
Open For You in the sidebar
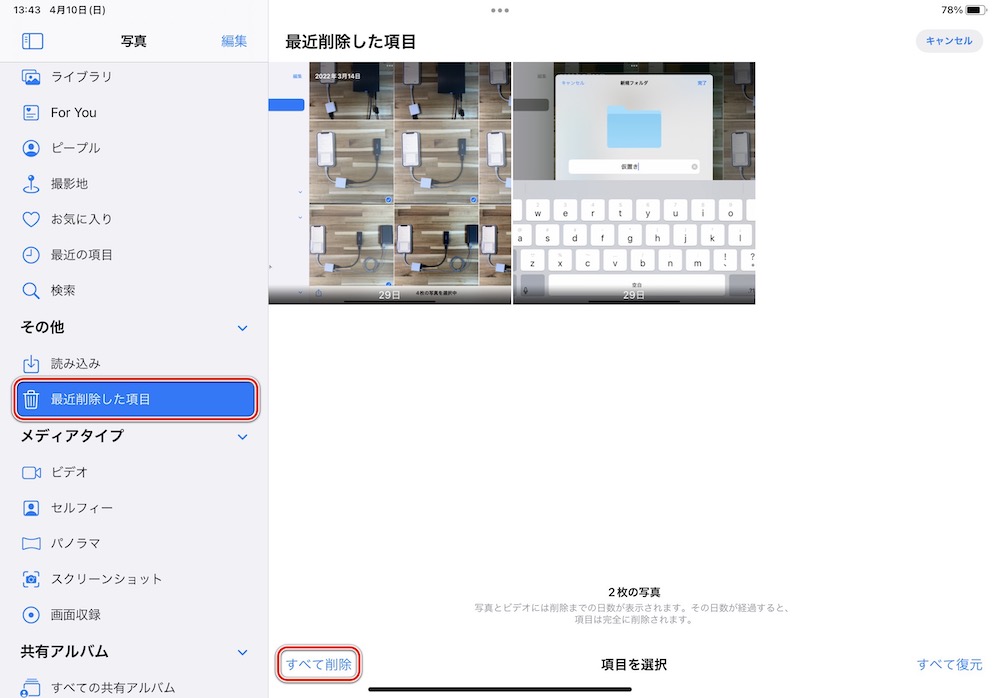click(x=134, y=112)
